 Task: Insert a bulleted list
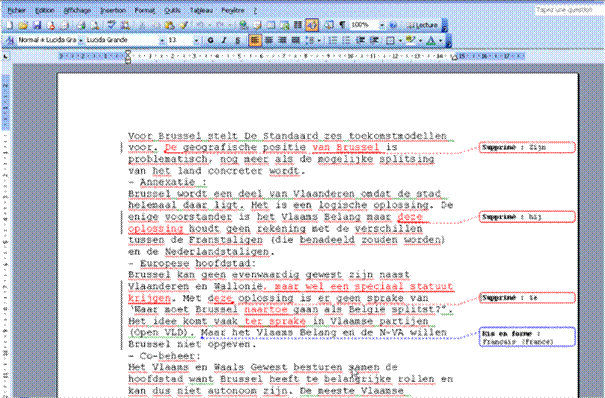[346, 40]
